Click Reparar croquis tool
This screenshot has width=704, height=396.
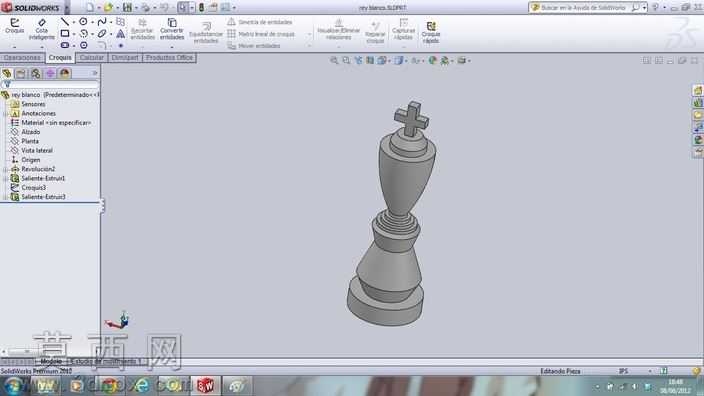point(375,32)
